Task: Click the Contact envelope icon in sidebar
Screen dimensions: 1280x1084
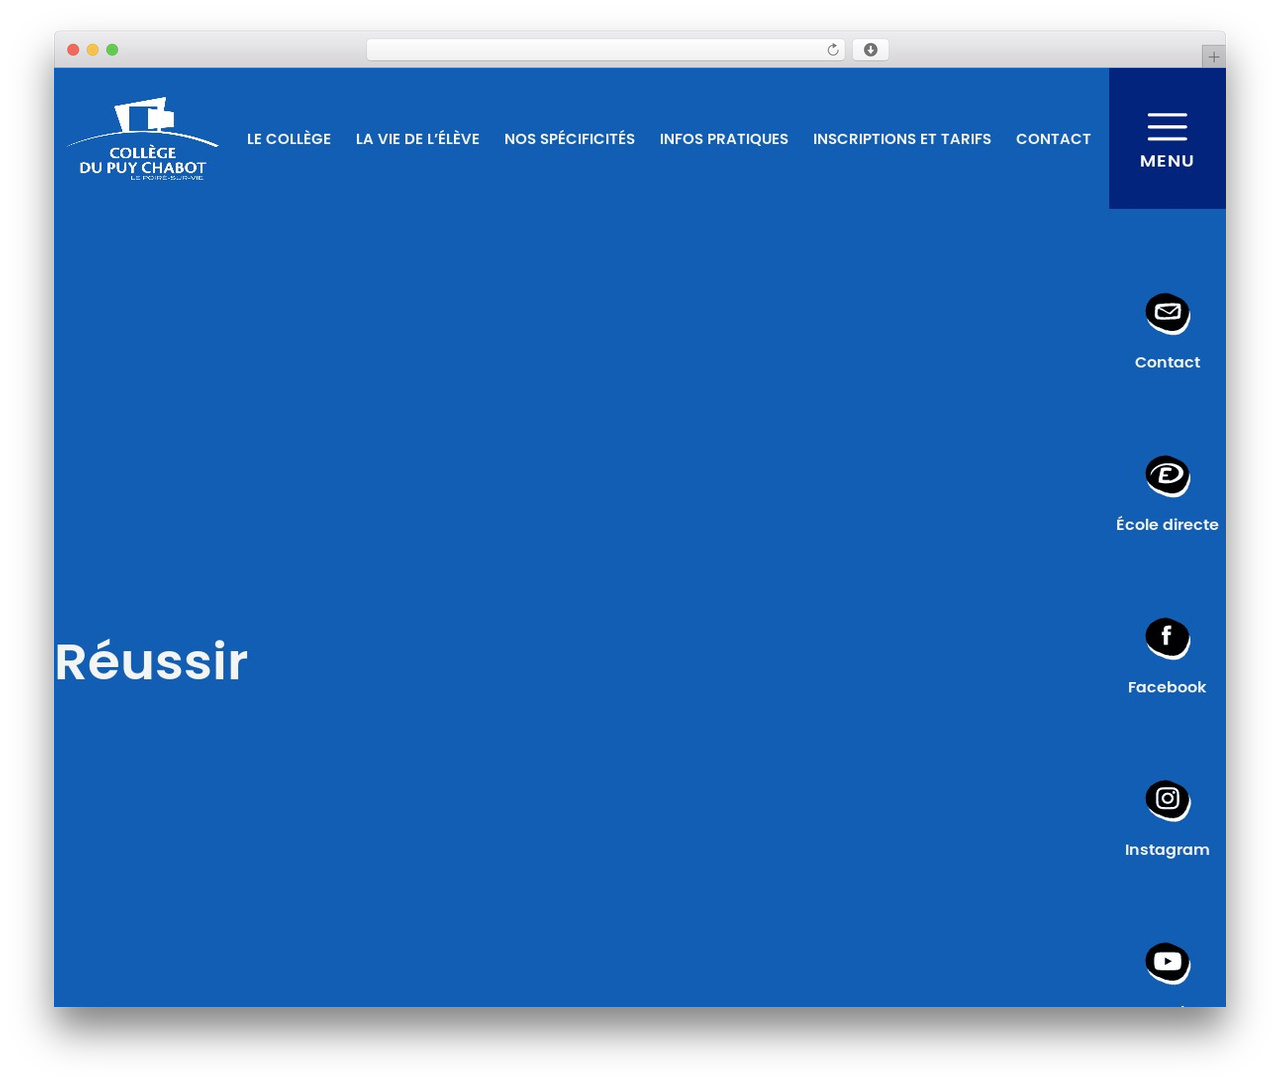Action: tap(1167, 314)
